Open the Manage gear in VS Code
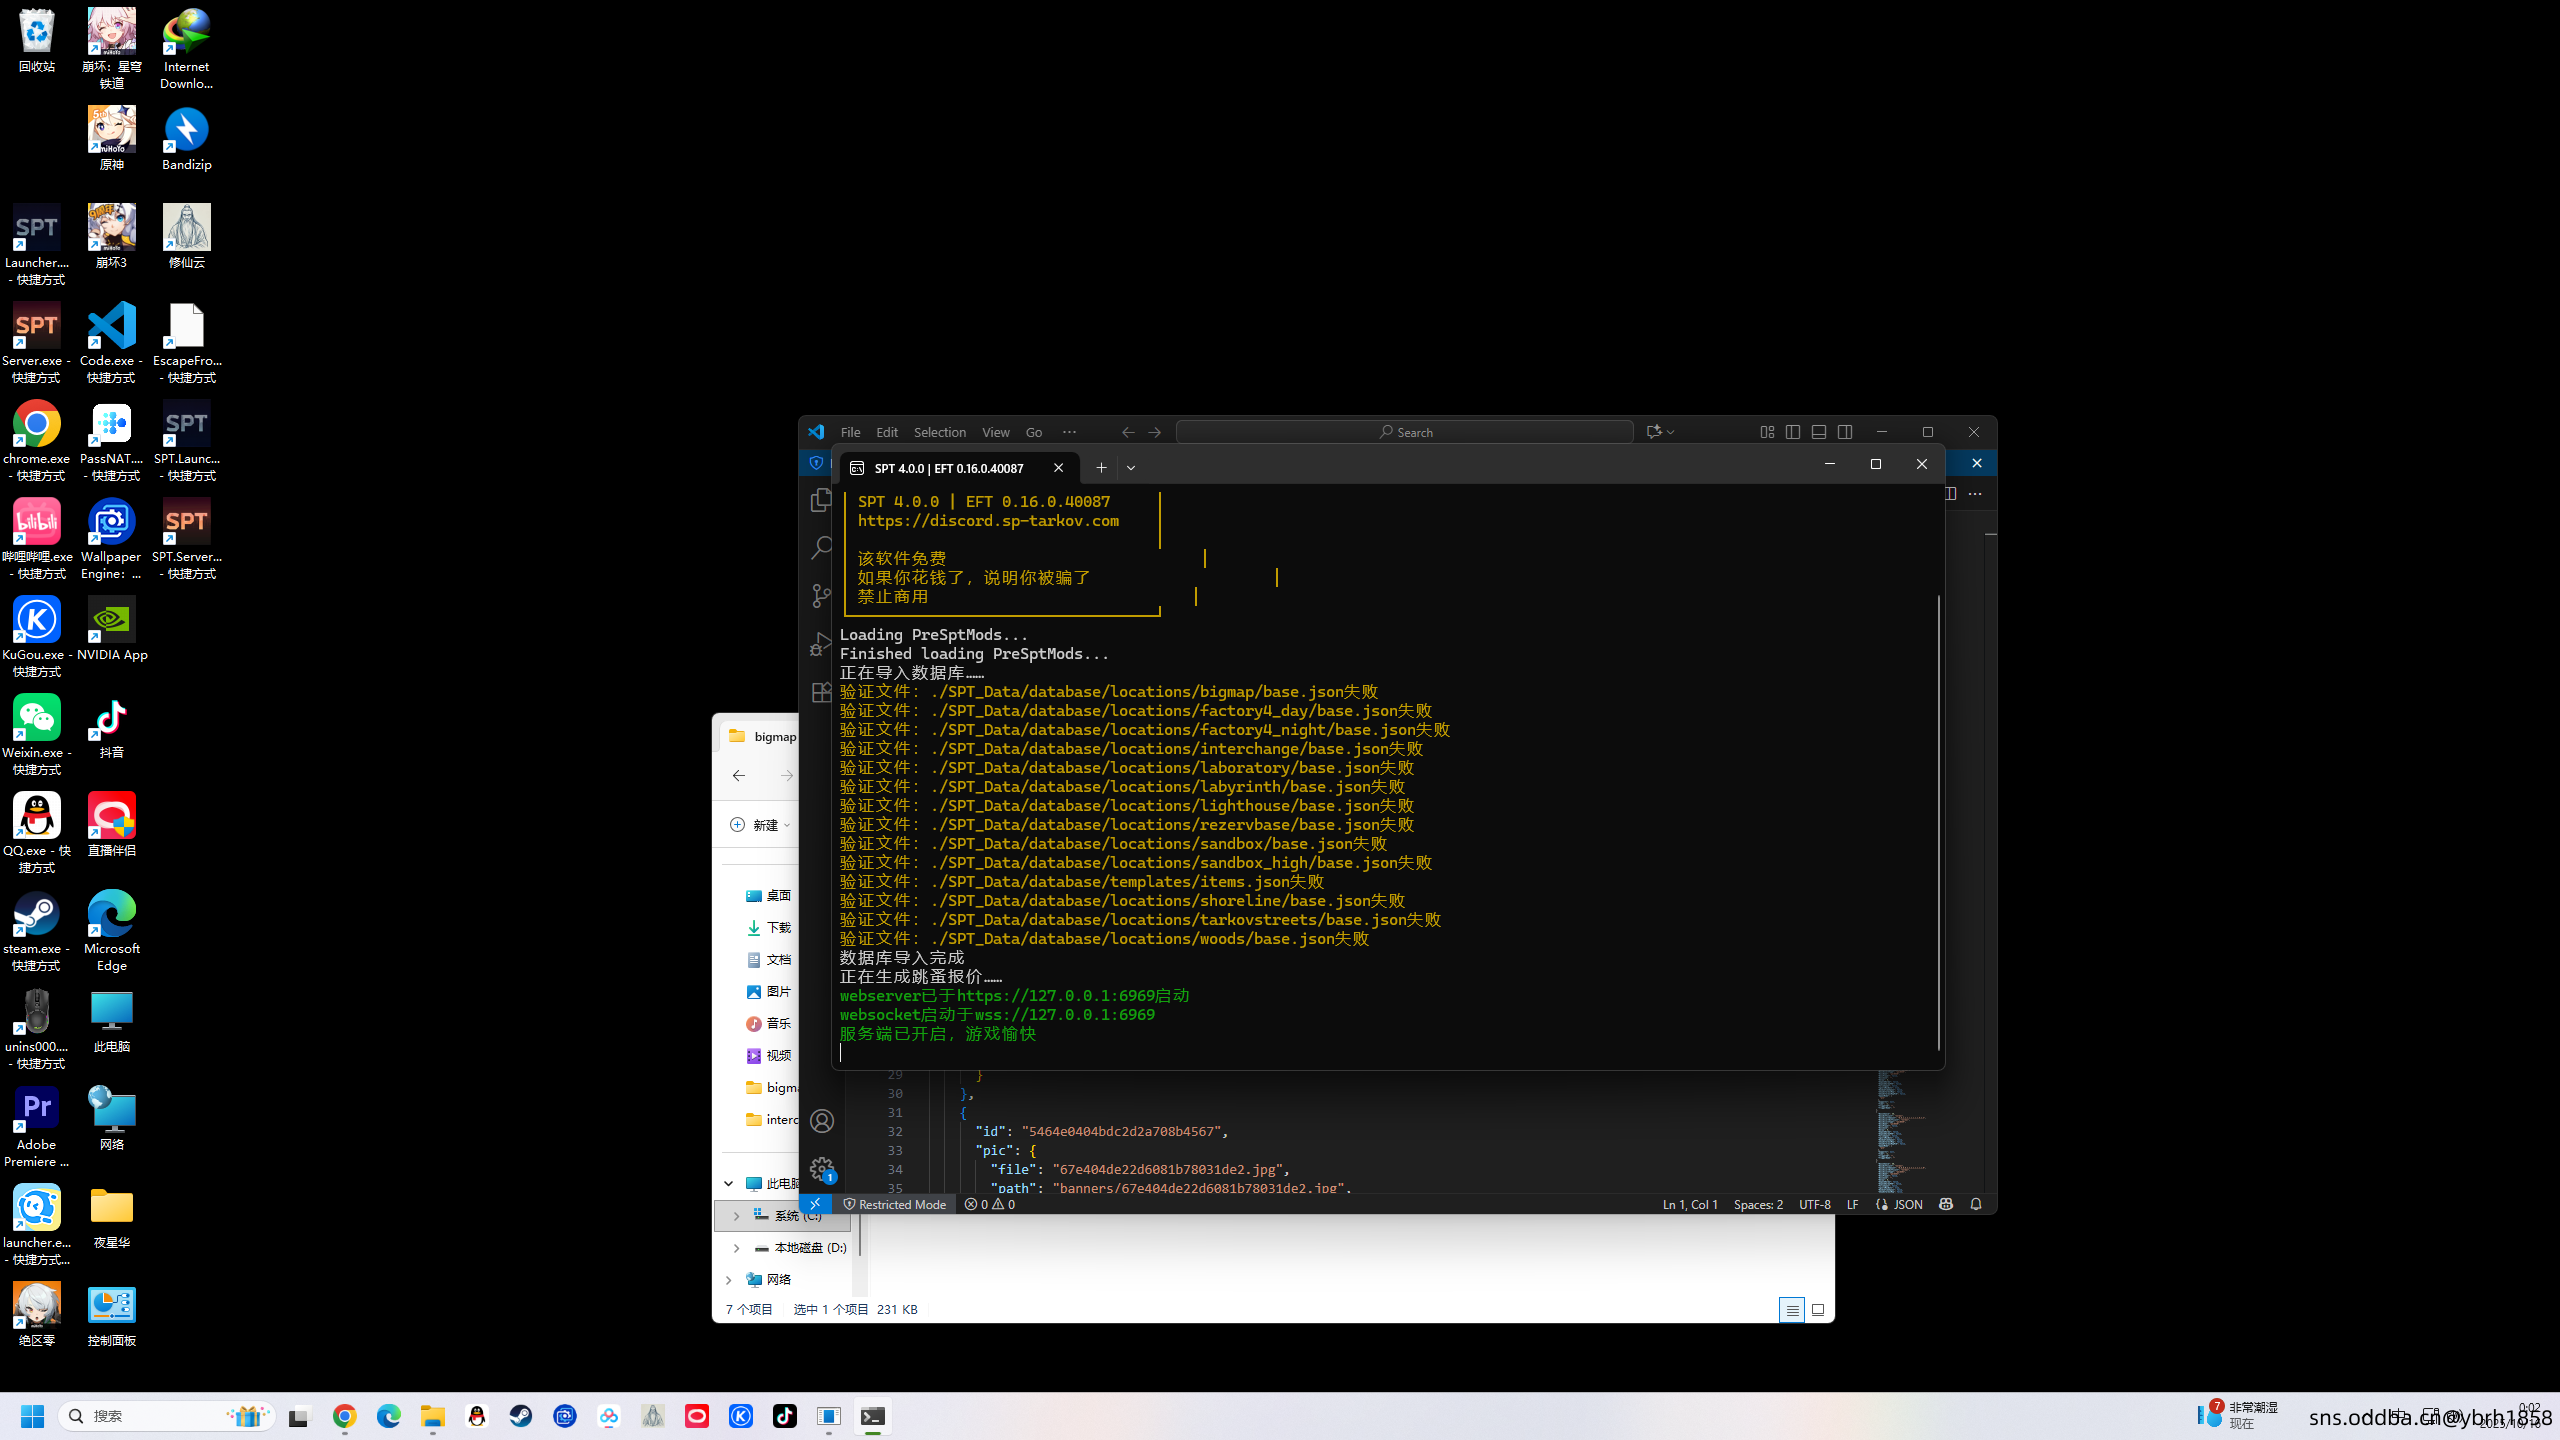Viewport: 2560px width, 1440px height. tap(822, 1168)
